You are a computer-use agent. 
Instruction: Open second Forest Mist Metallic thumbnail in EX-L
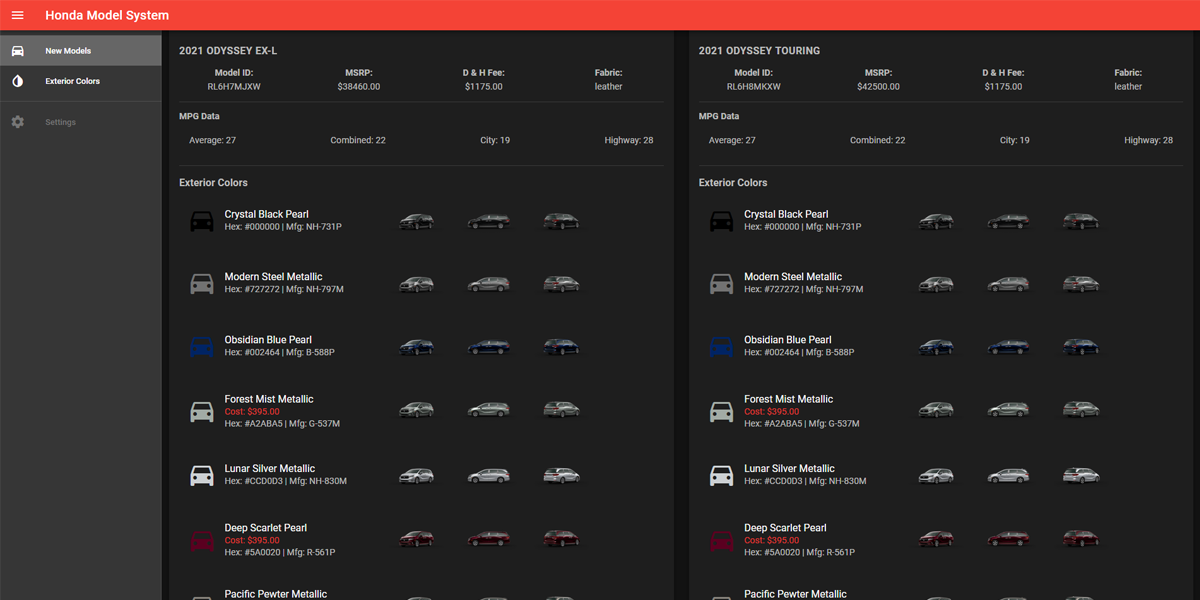[x=489, y=409]
